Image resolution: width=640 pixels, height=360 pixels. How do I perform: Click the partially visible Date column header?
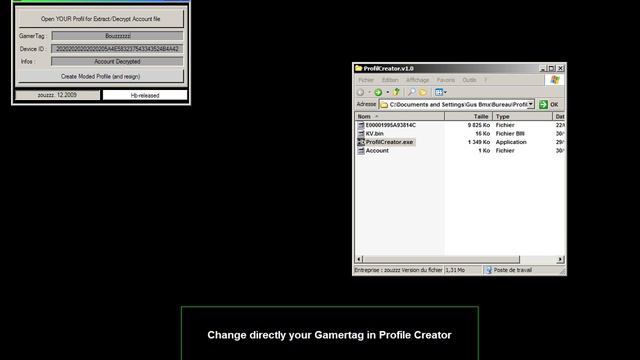coord(559,116)
